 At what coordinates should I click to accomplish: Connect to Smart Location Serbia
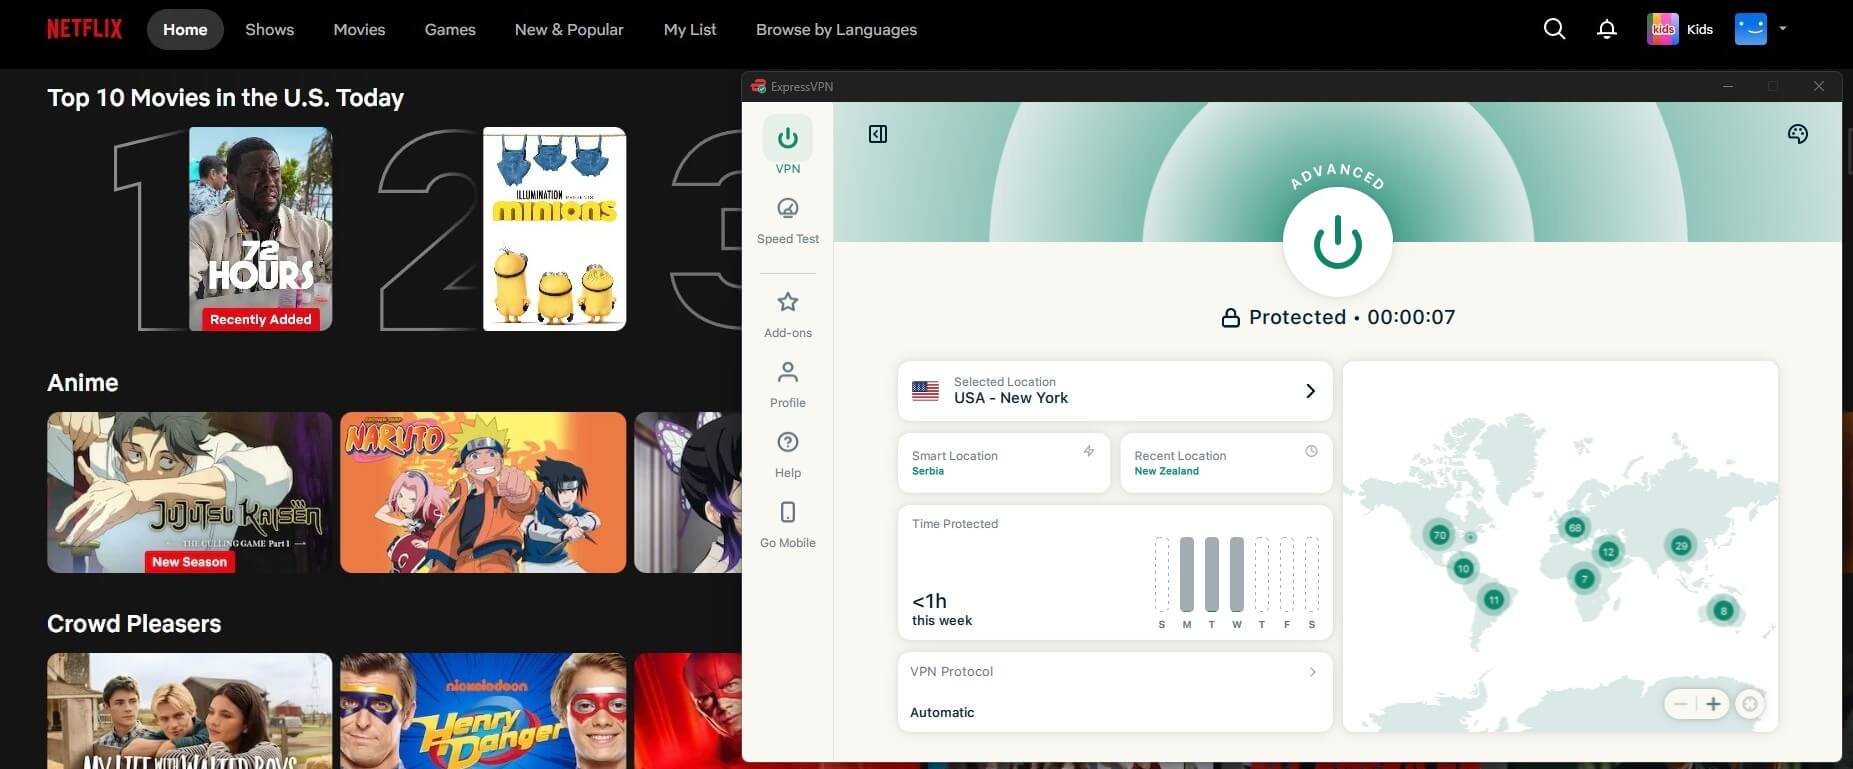[1004, 463]
